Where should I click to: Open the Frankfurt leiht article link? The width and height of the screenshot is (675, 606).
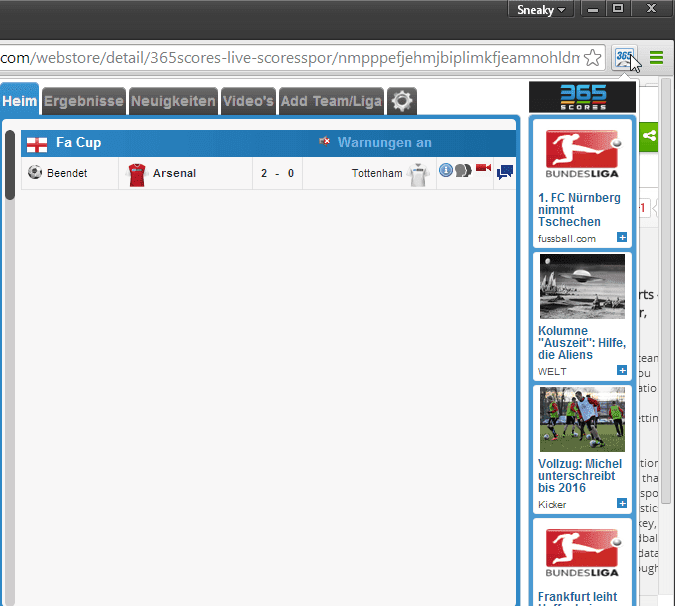pyautogui.click(x=577, y=597)
